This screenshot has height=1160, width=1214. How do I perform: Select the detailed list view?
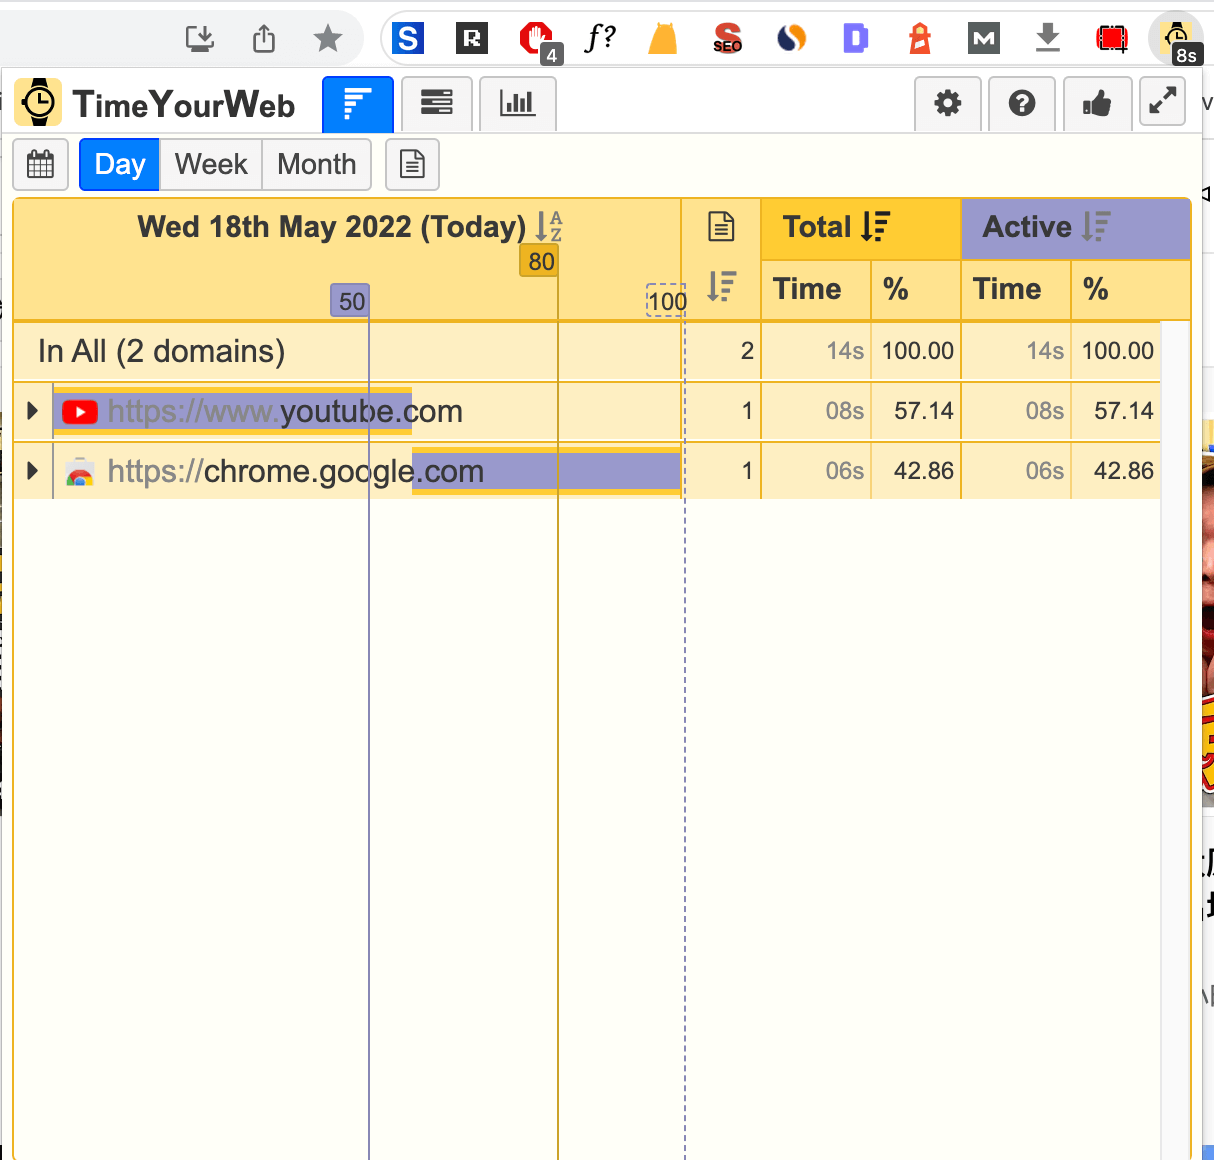(437, 103)
